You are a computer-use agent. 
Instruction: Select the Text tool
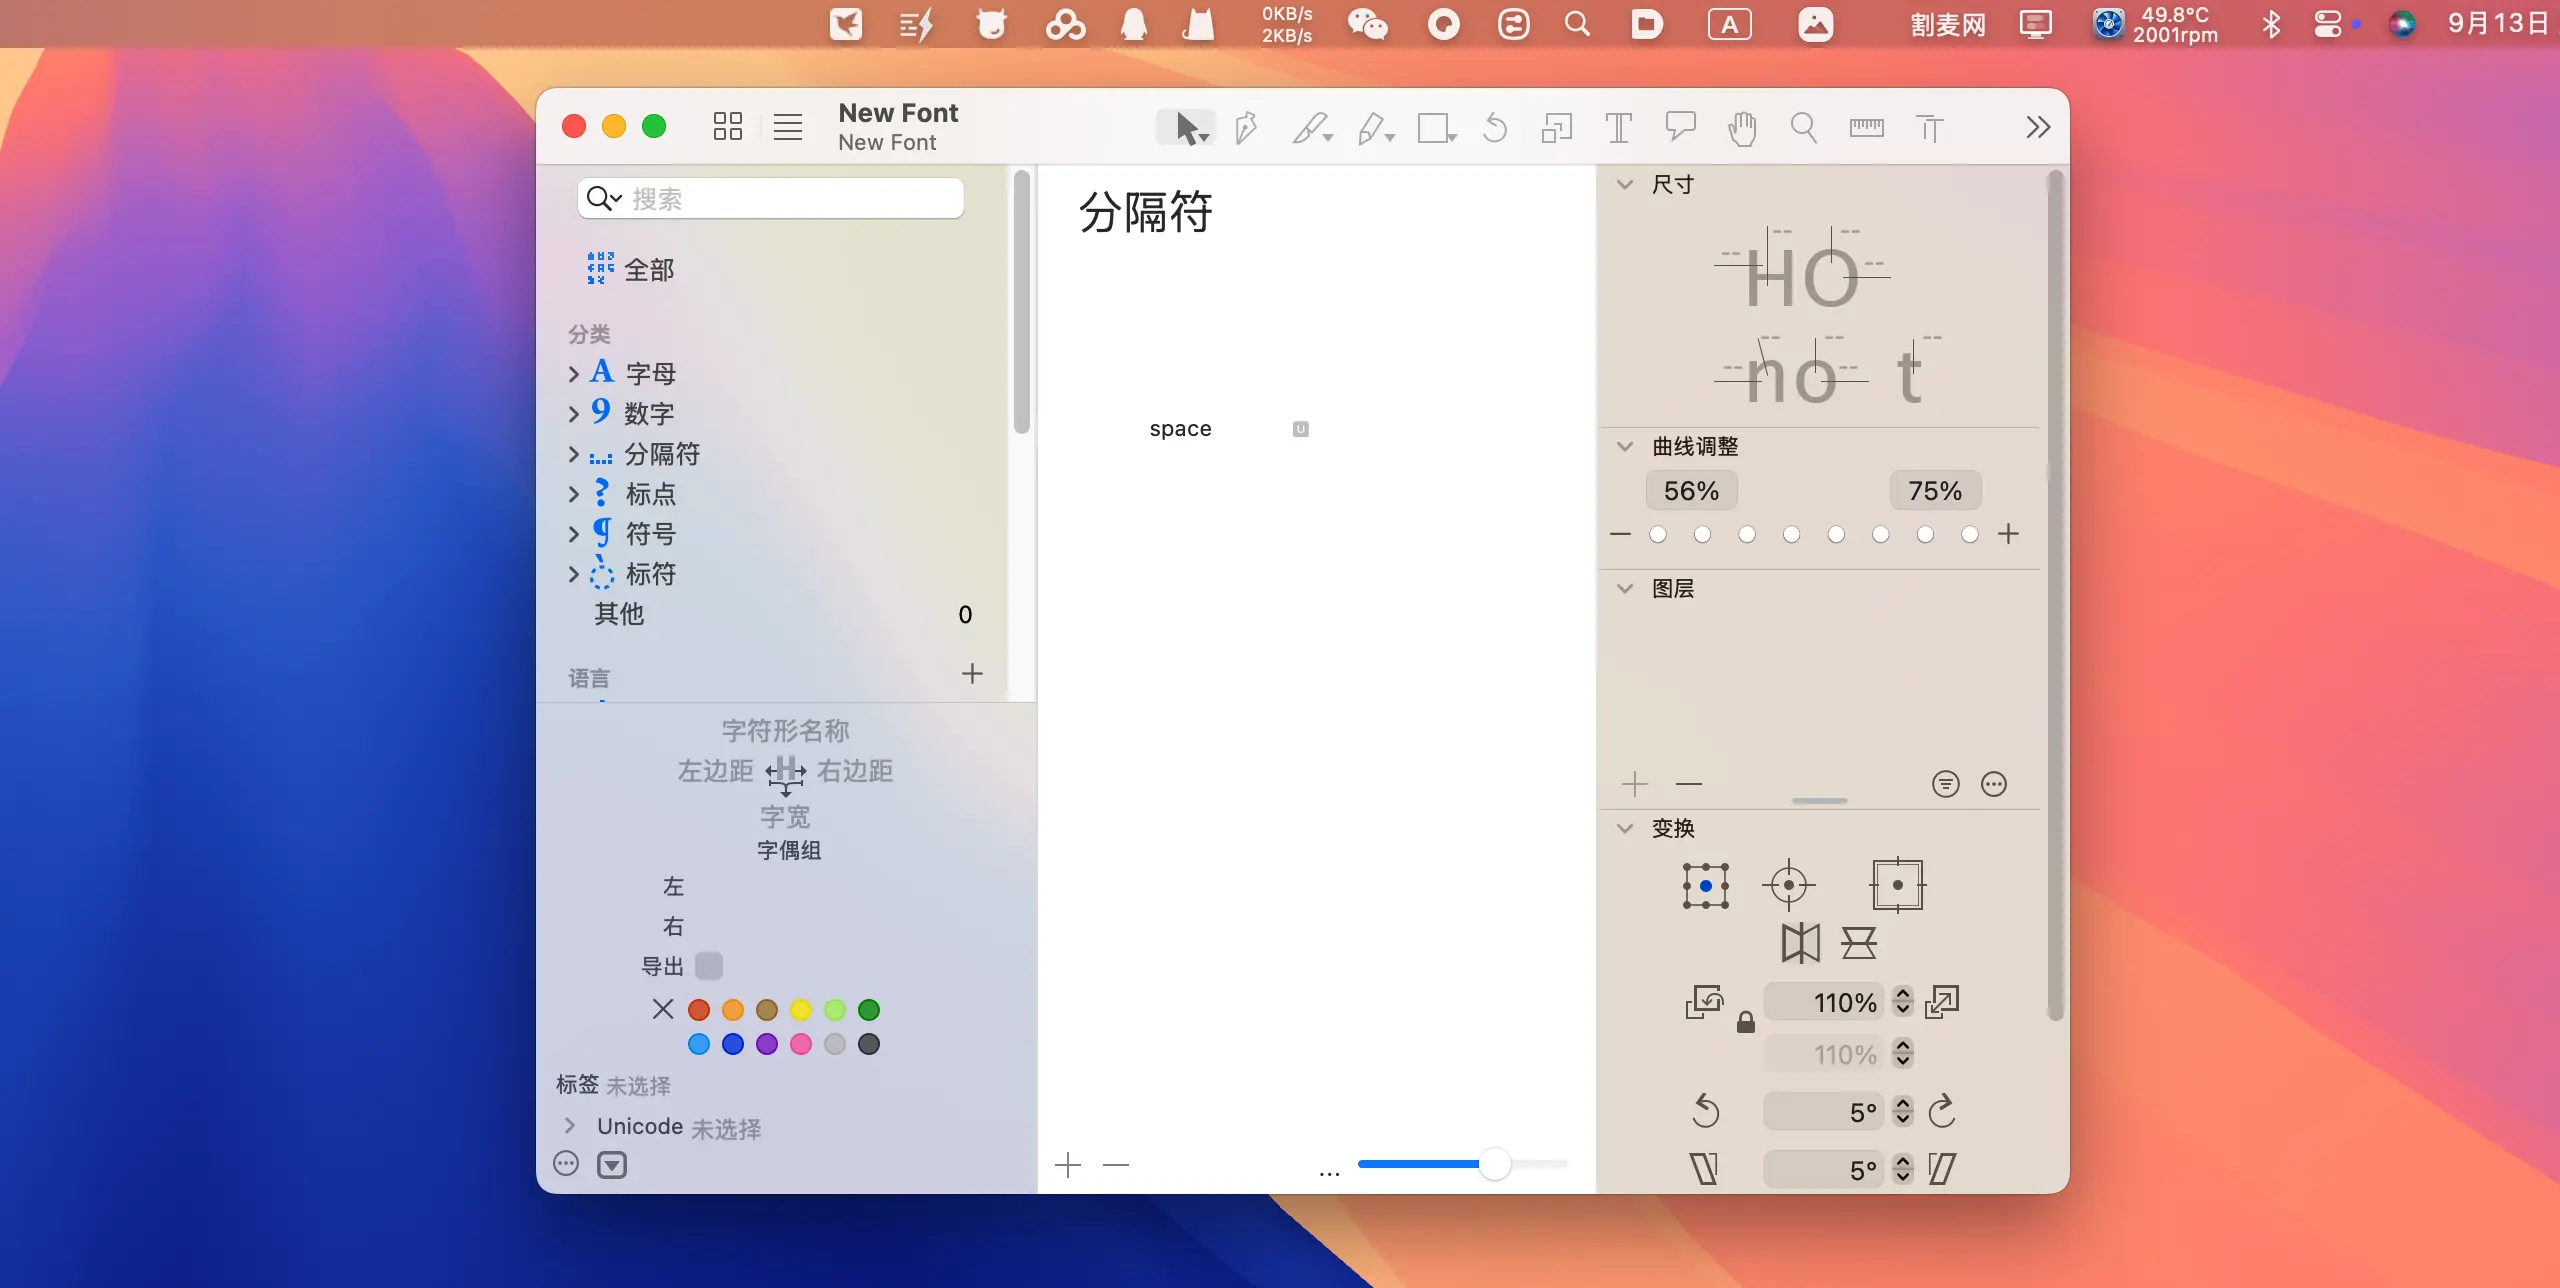click(x=1618, y=128)
